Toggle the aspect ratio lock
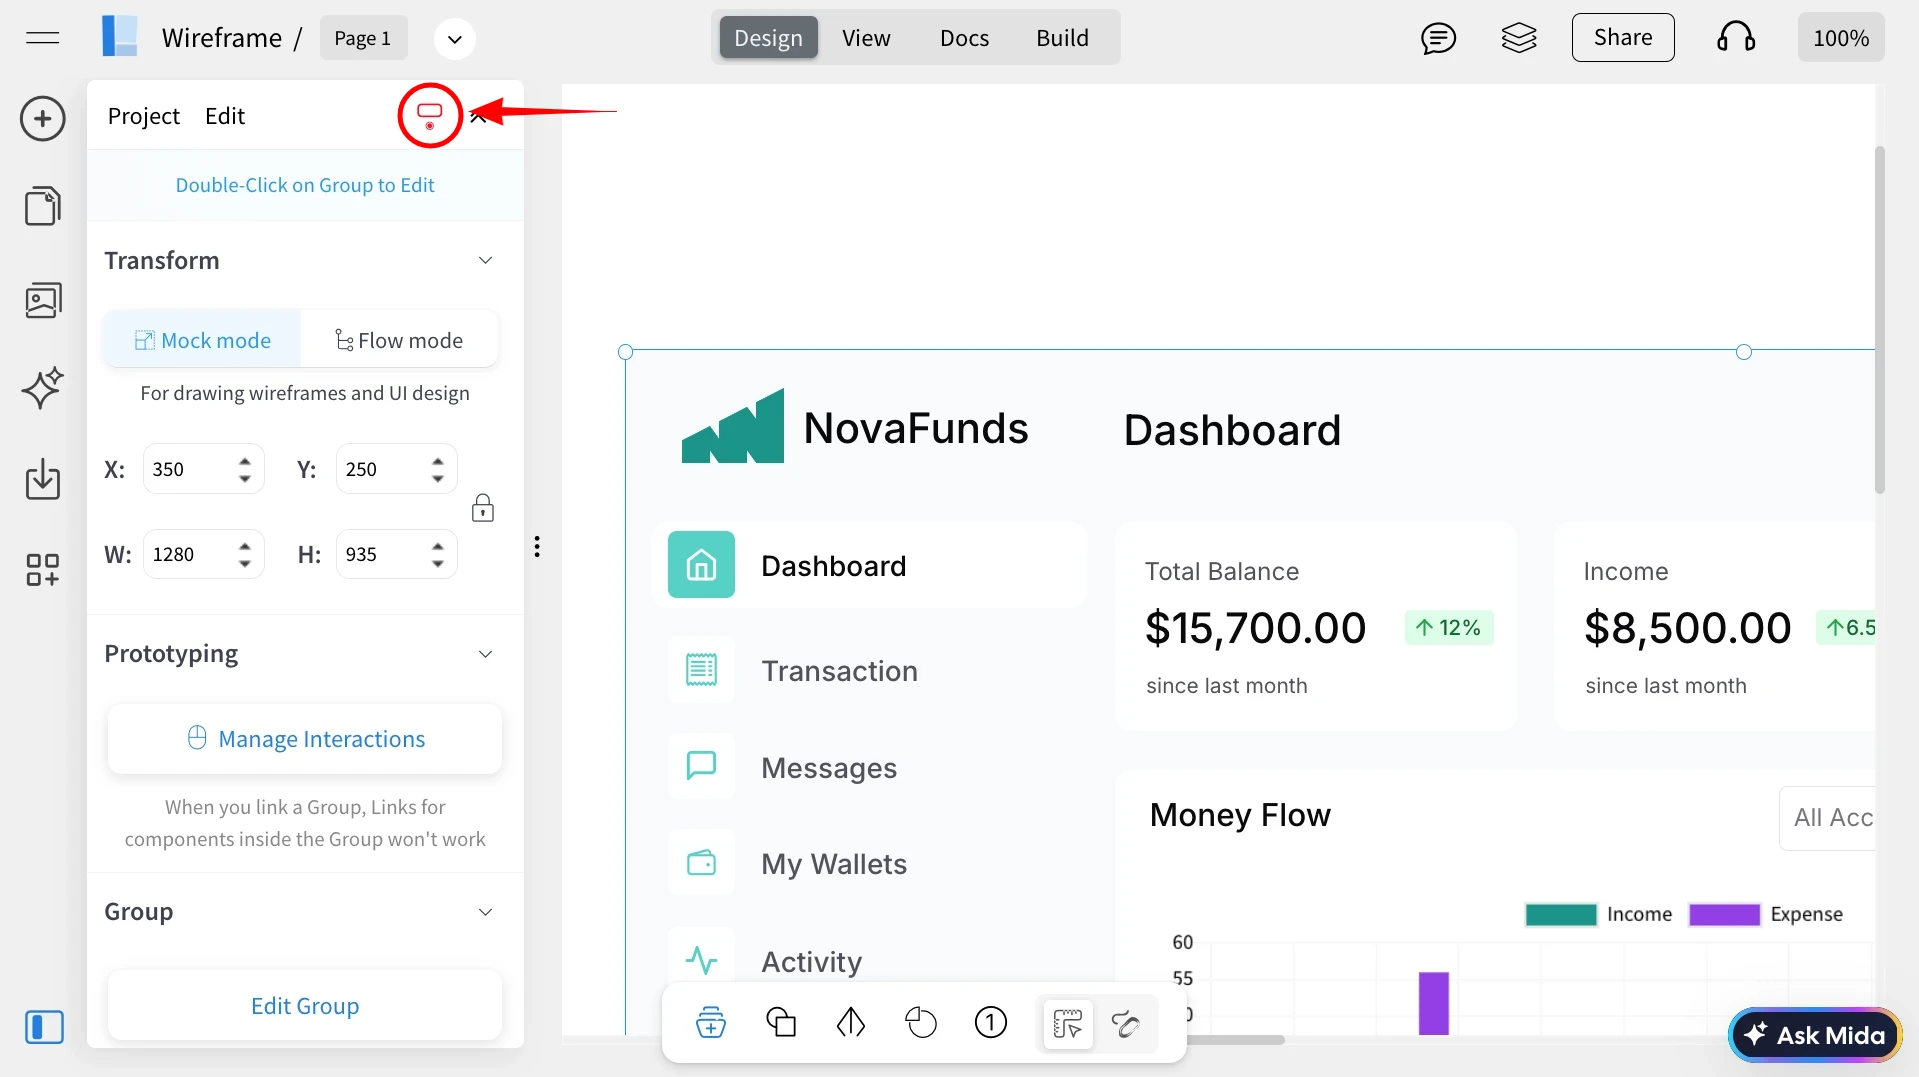This screenshot has width=1919, height=1077. (483, 509)
